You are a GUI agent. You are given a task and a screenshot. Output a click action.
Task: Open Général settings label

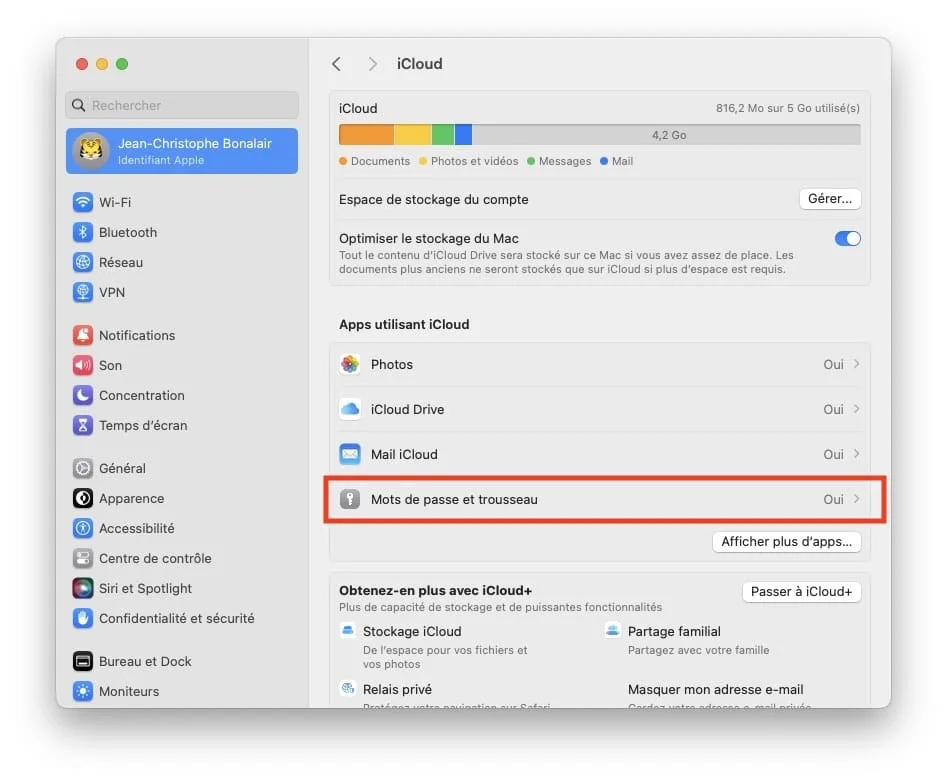coord(122,469)
